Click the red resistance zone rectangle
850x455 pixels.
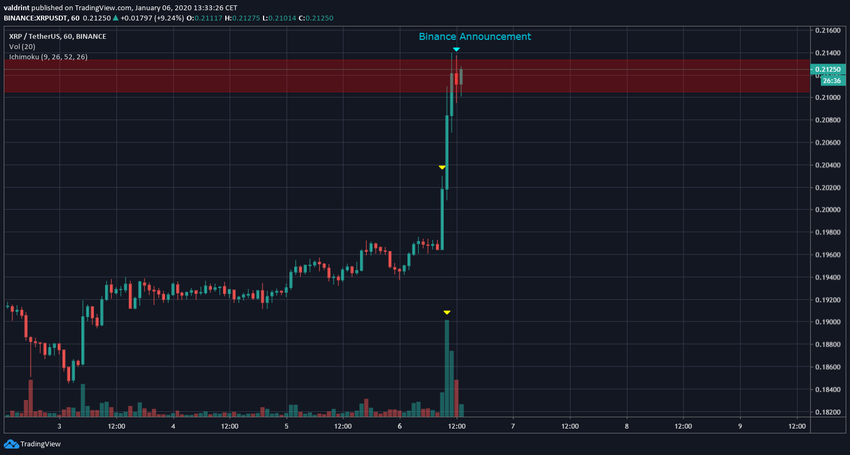[407, 76]
